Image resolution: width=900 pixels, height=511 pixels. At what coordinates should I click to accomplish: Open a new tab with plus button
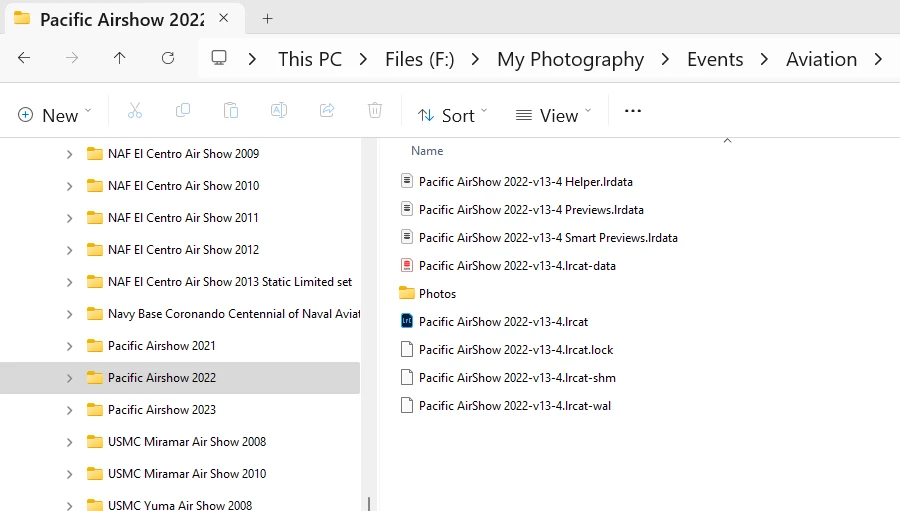267,19
